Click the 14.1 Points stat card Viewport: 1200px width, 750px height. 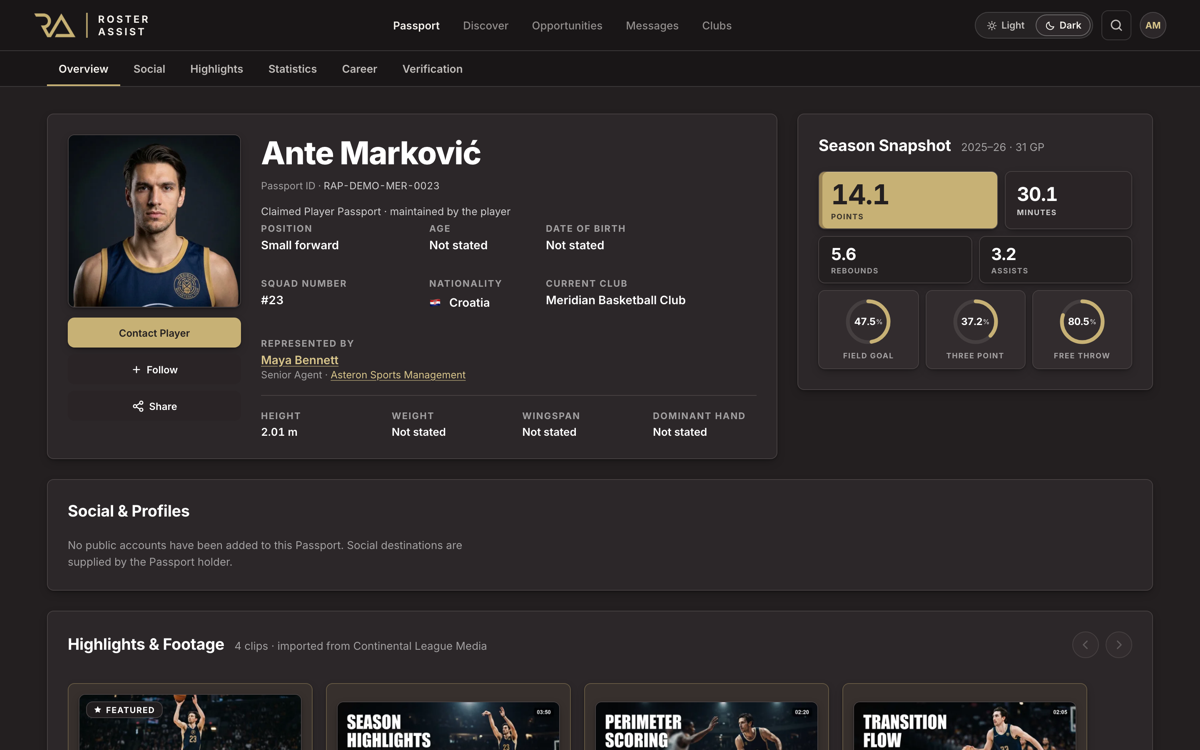[908, 200]
